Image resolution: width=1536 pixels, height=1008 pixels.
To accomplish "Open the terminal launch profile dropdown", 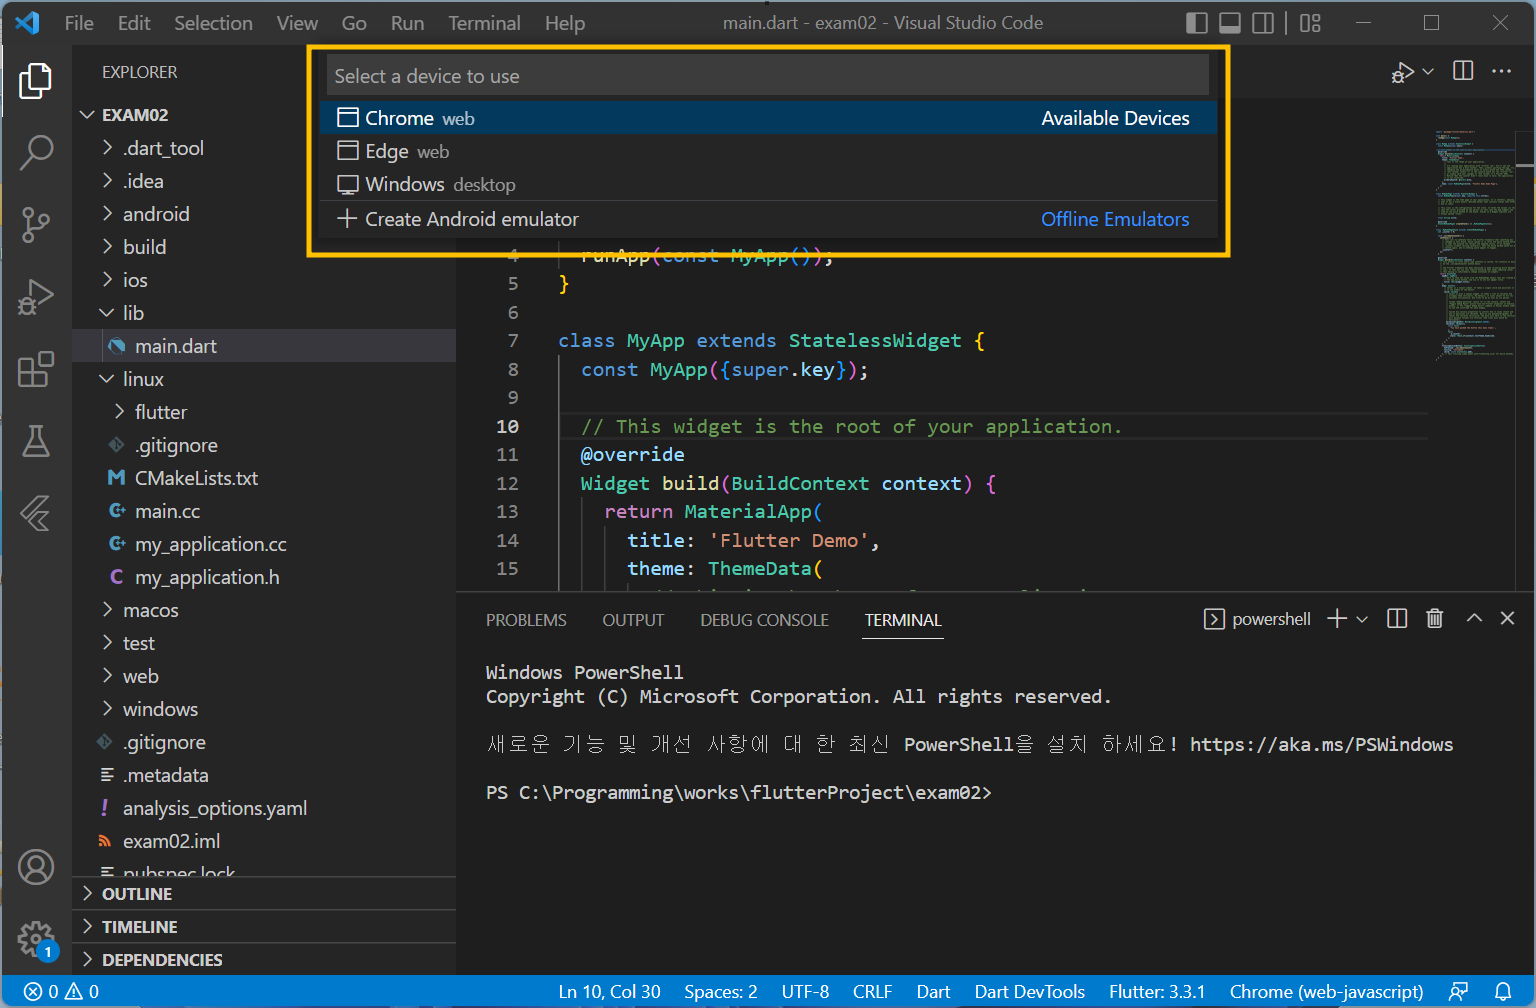I will [1362, 619].
